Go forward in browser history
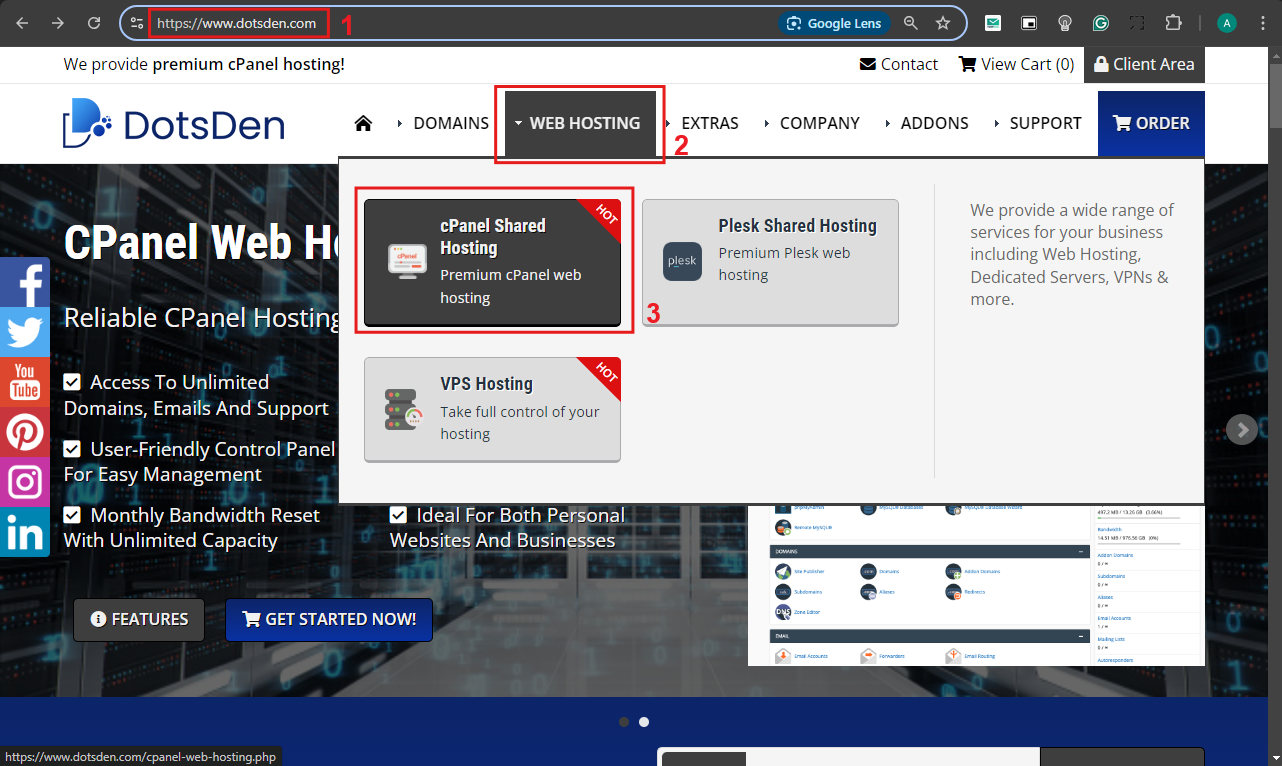Image resolution: width=1282 pixels, height=766 pixels. click(x=58, y=23)
